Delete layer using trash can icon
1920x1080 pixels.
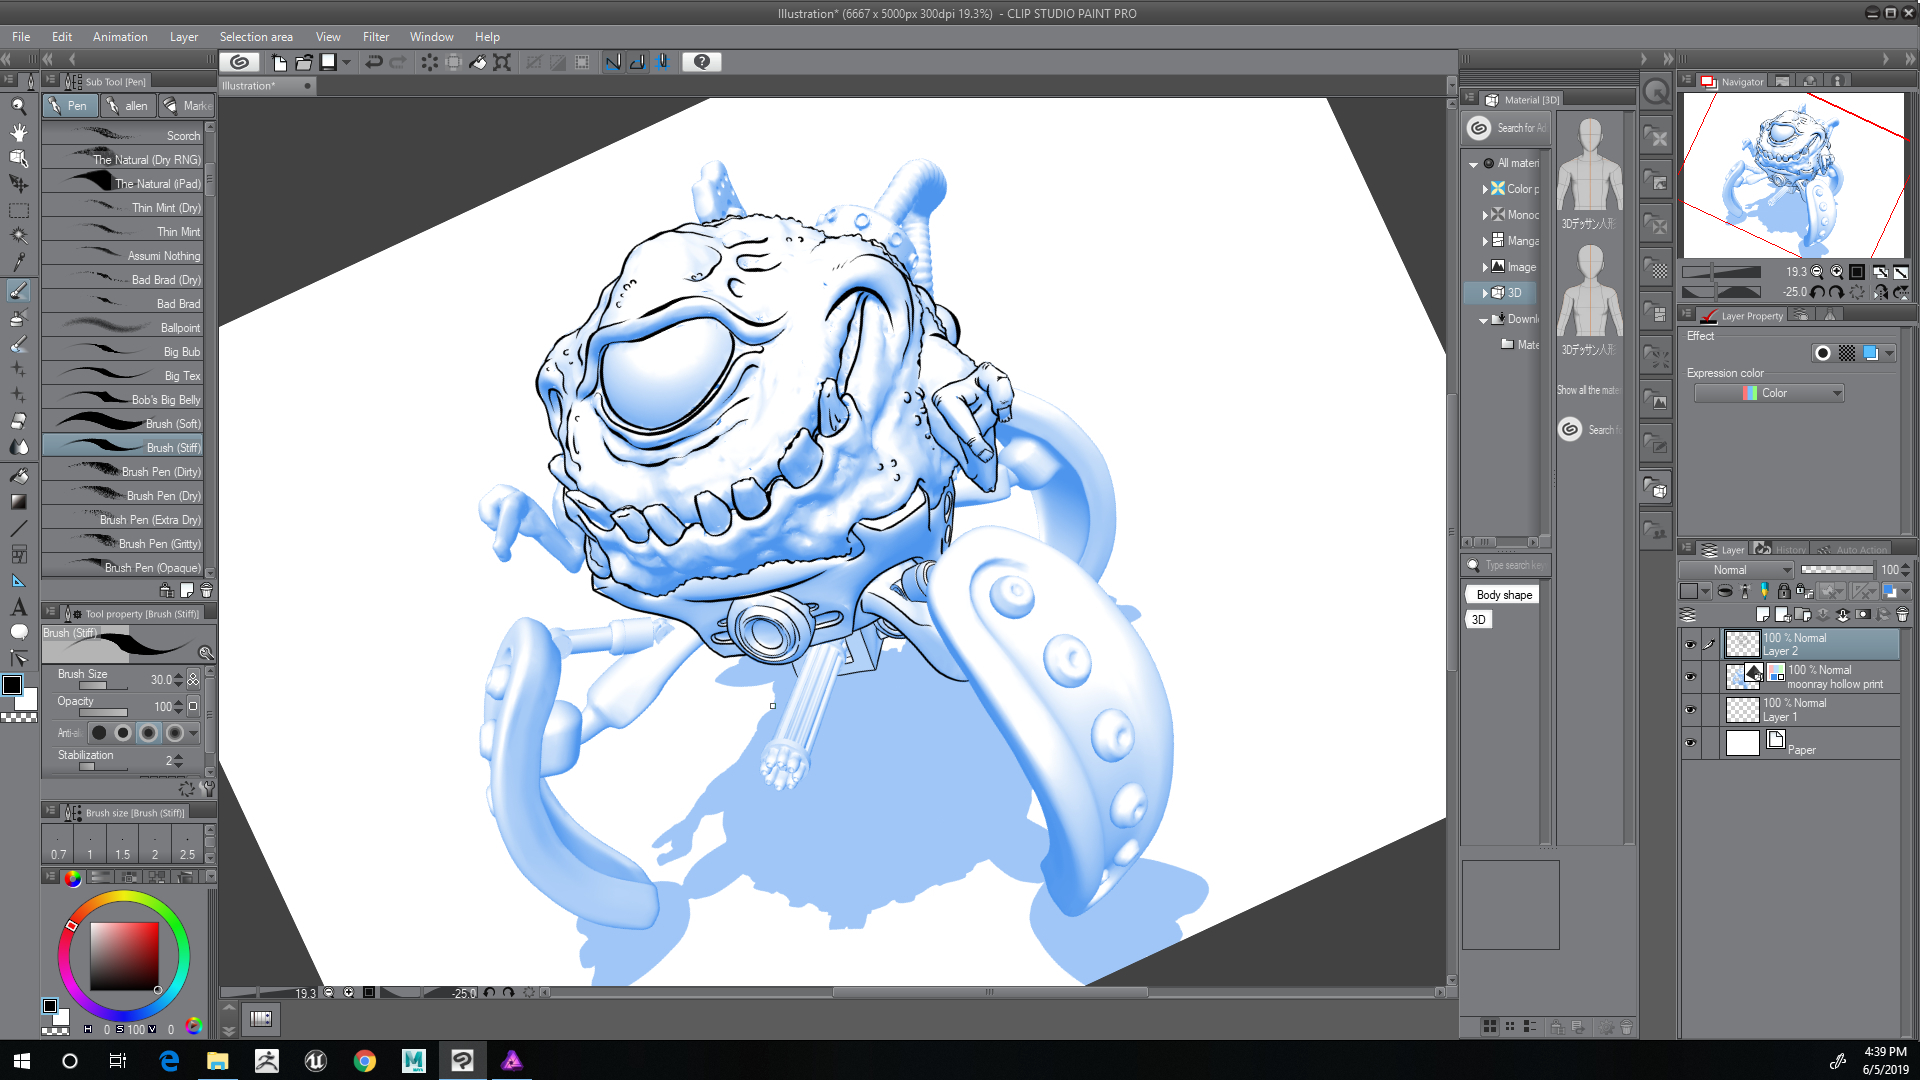tap(1902, 615)
